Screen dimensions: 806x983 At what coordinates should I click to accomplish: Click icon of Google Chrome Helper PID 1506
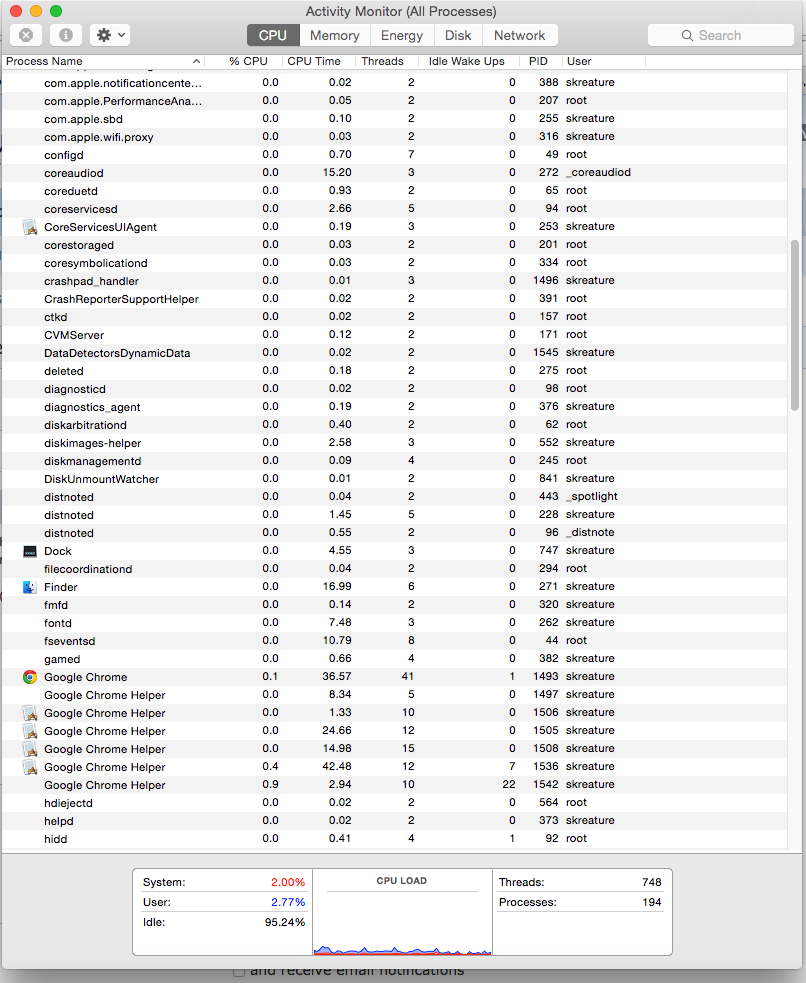point(29,713)
